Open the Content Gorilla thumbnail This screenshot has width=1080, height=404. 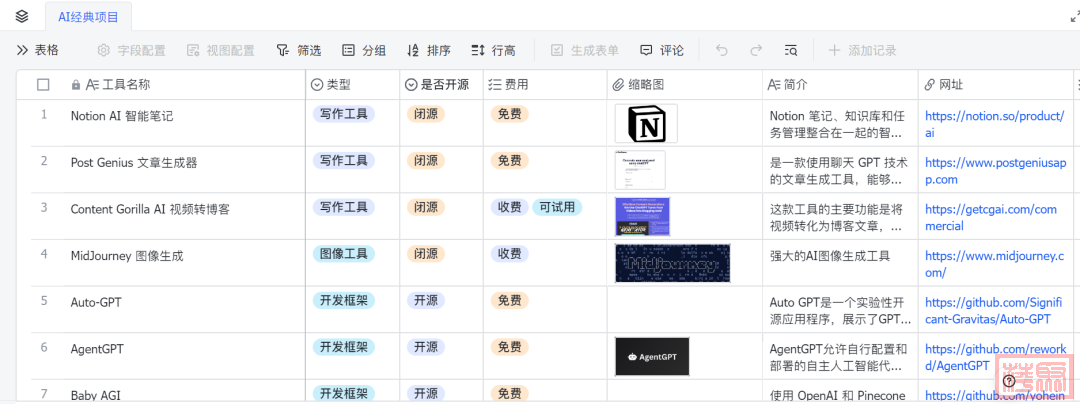[x=643, y=217]
